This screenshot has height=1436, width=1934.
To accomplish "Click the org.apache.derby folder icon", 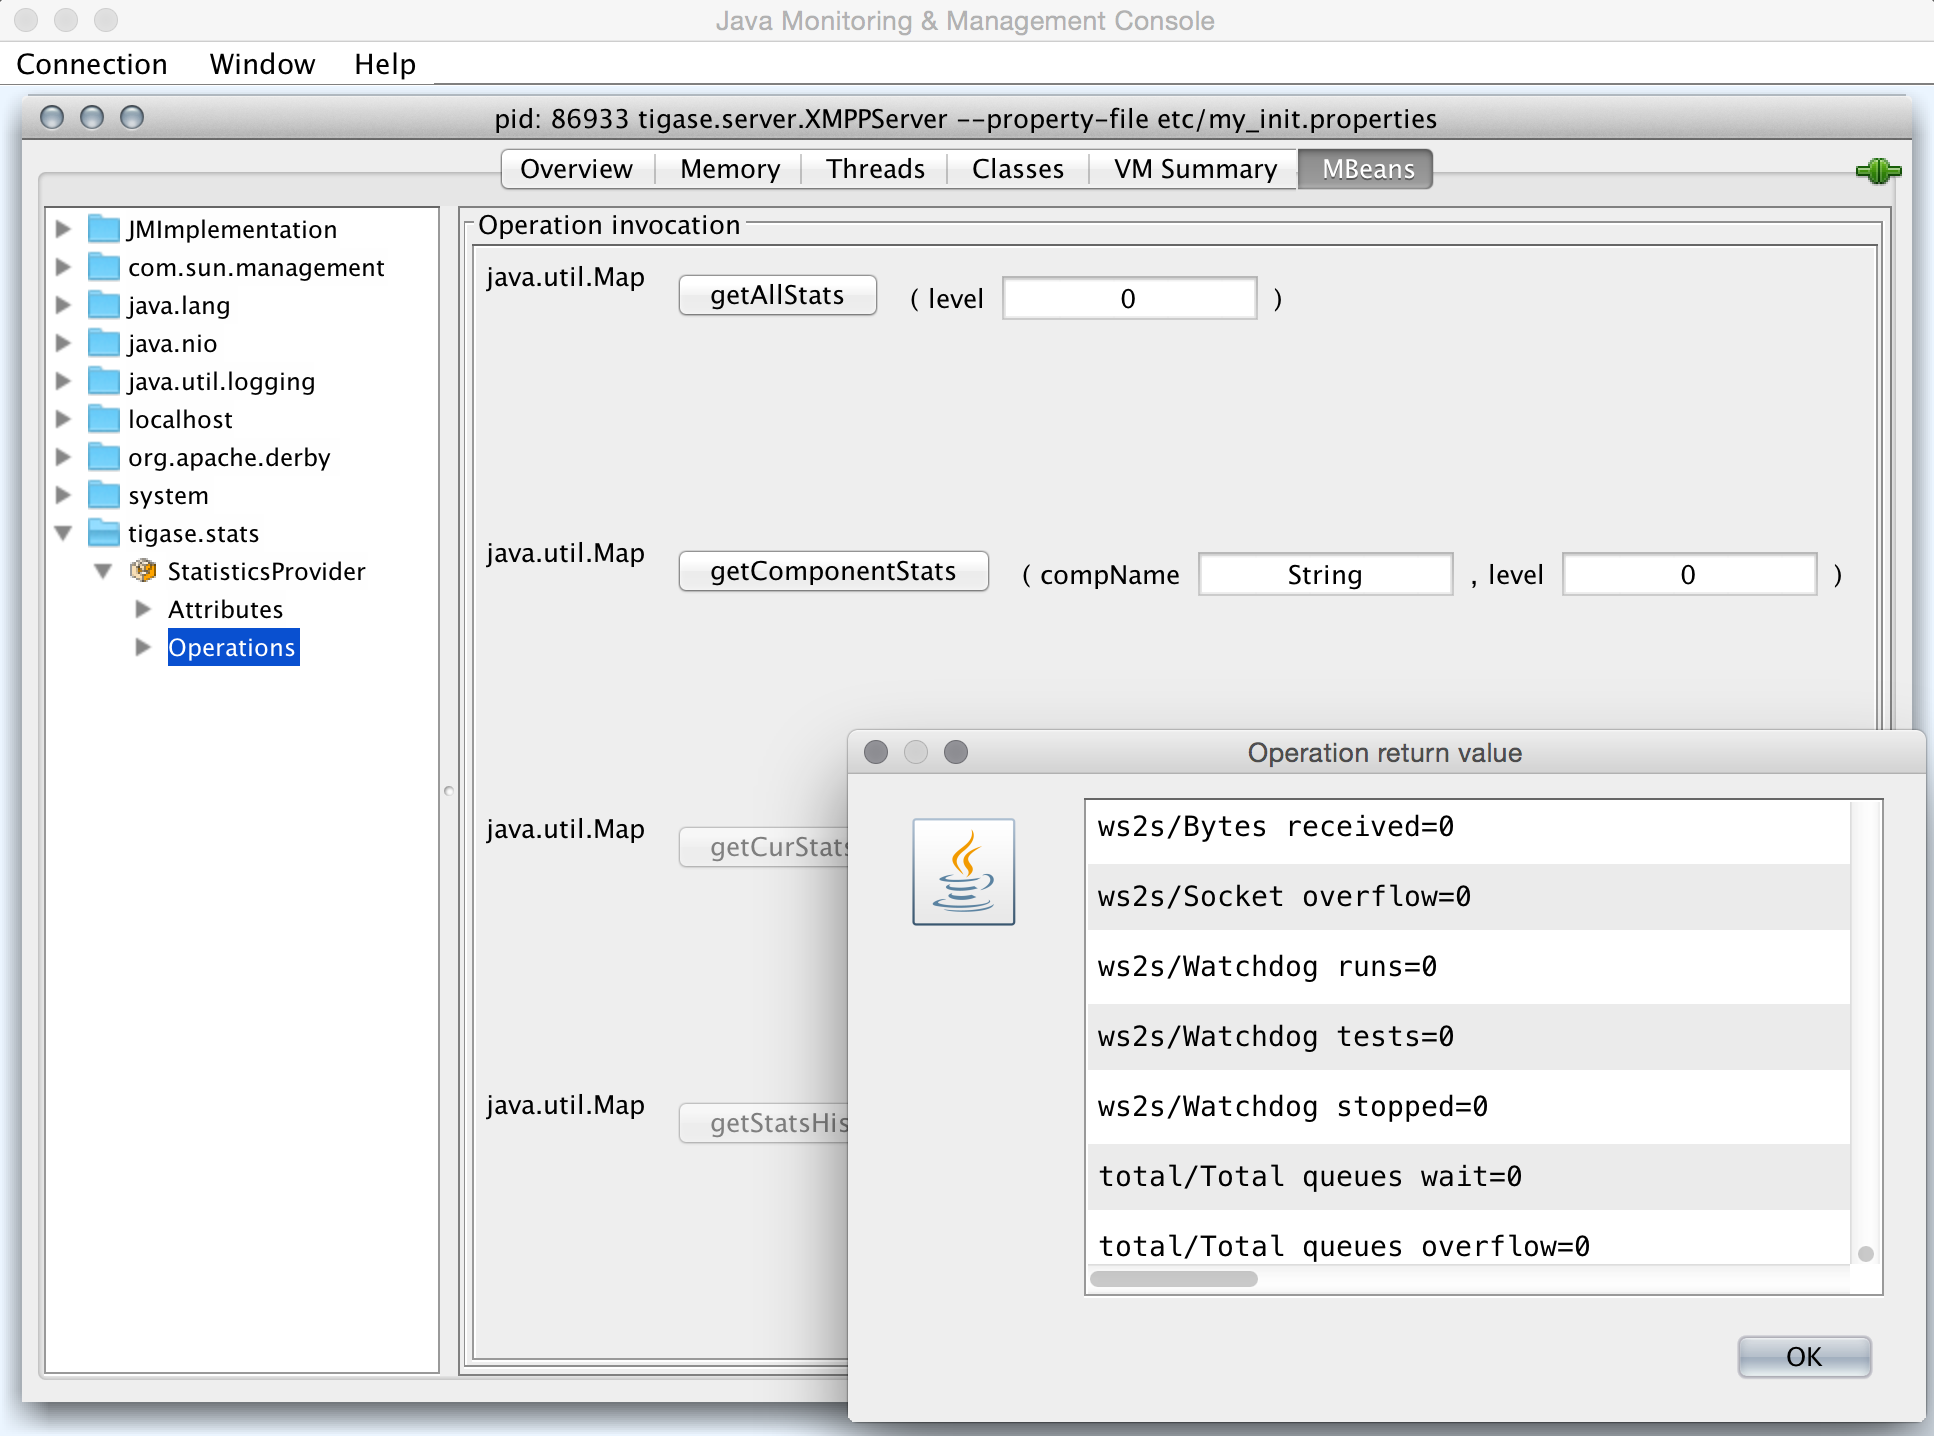I will pyautogui.click(x=104, y=457).
